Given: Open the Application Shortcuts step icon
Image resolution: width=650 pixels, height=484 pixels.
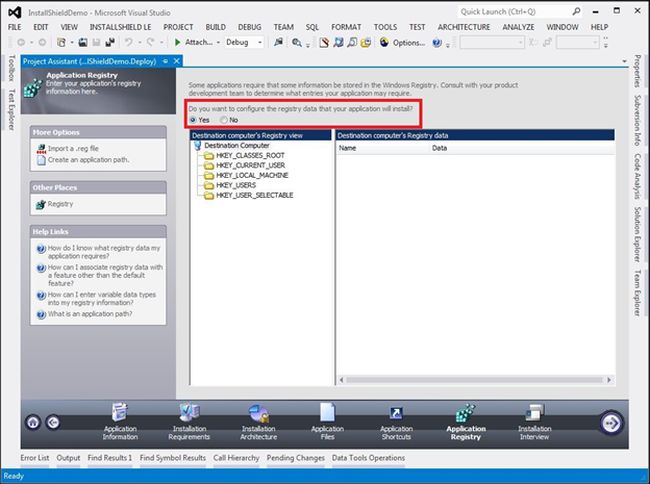Looking at the screenshot, I should [396, 413].
